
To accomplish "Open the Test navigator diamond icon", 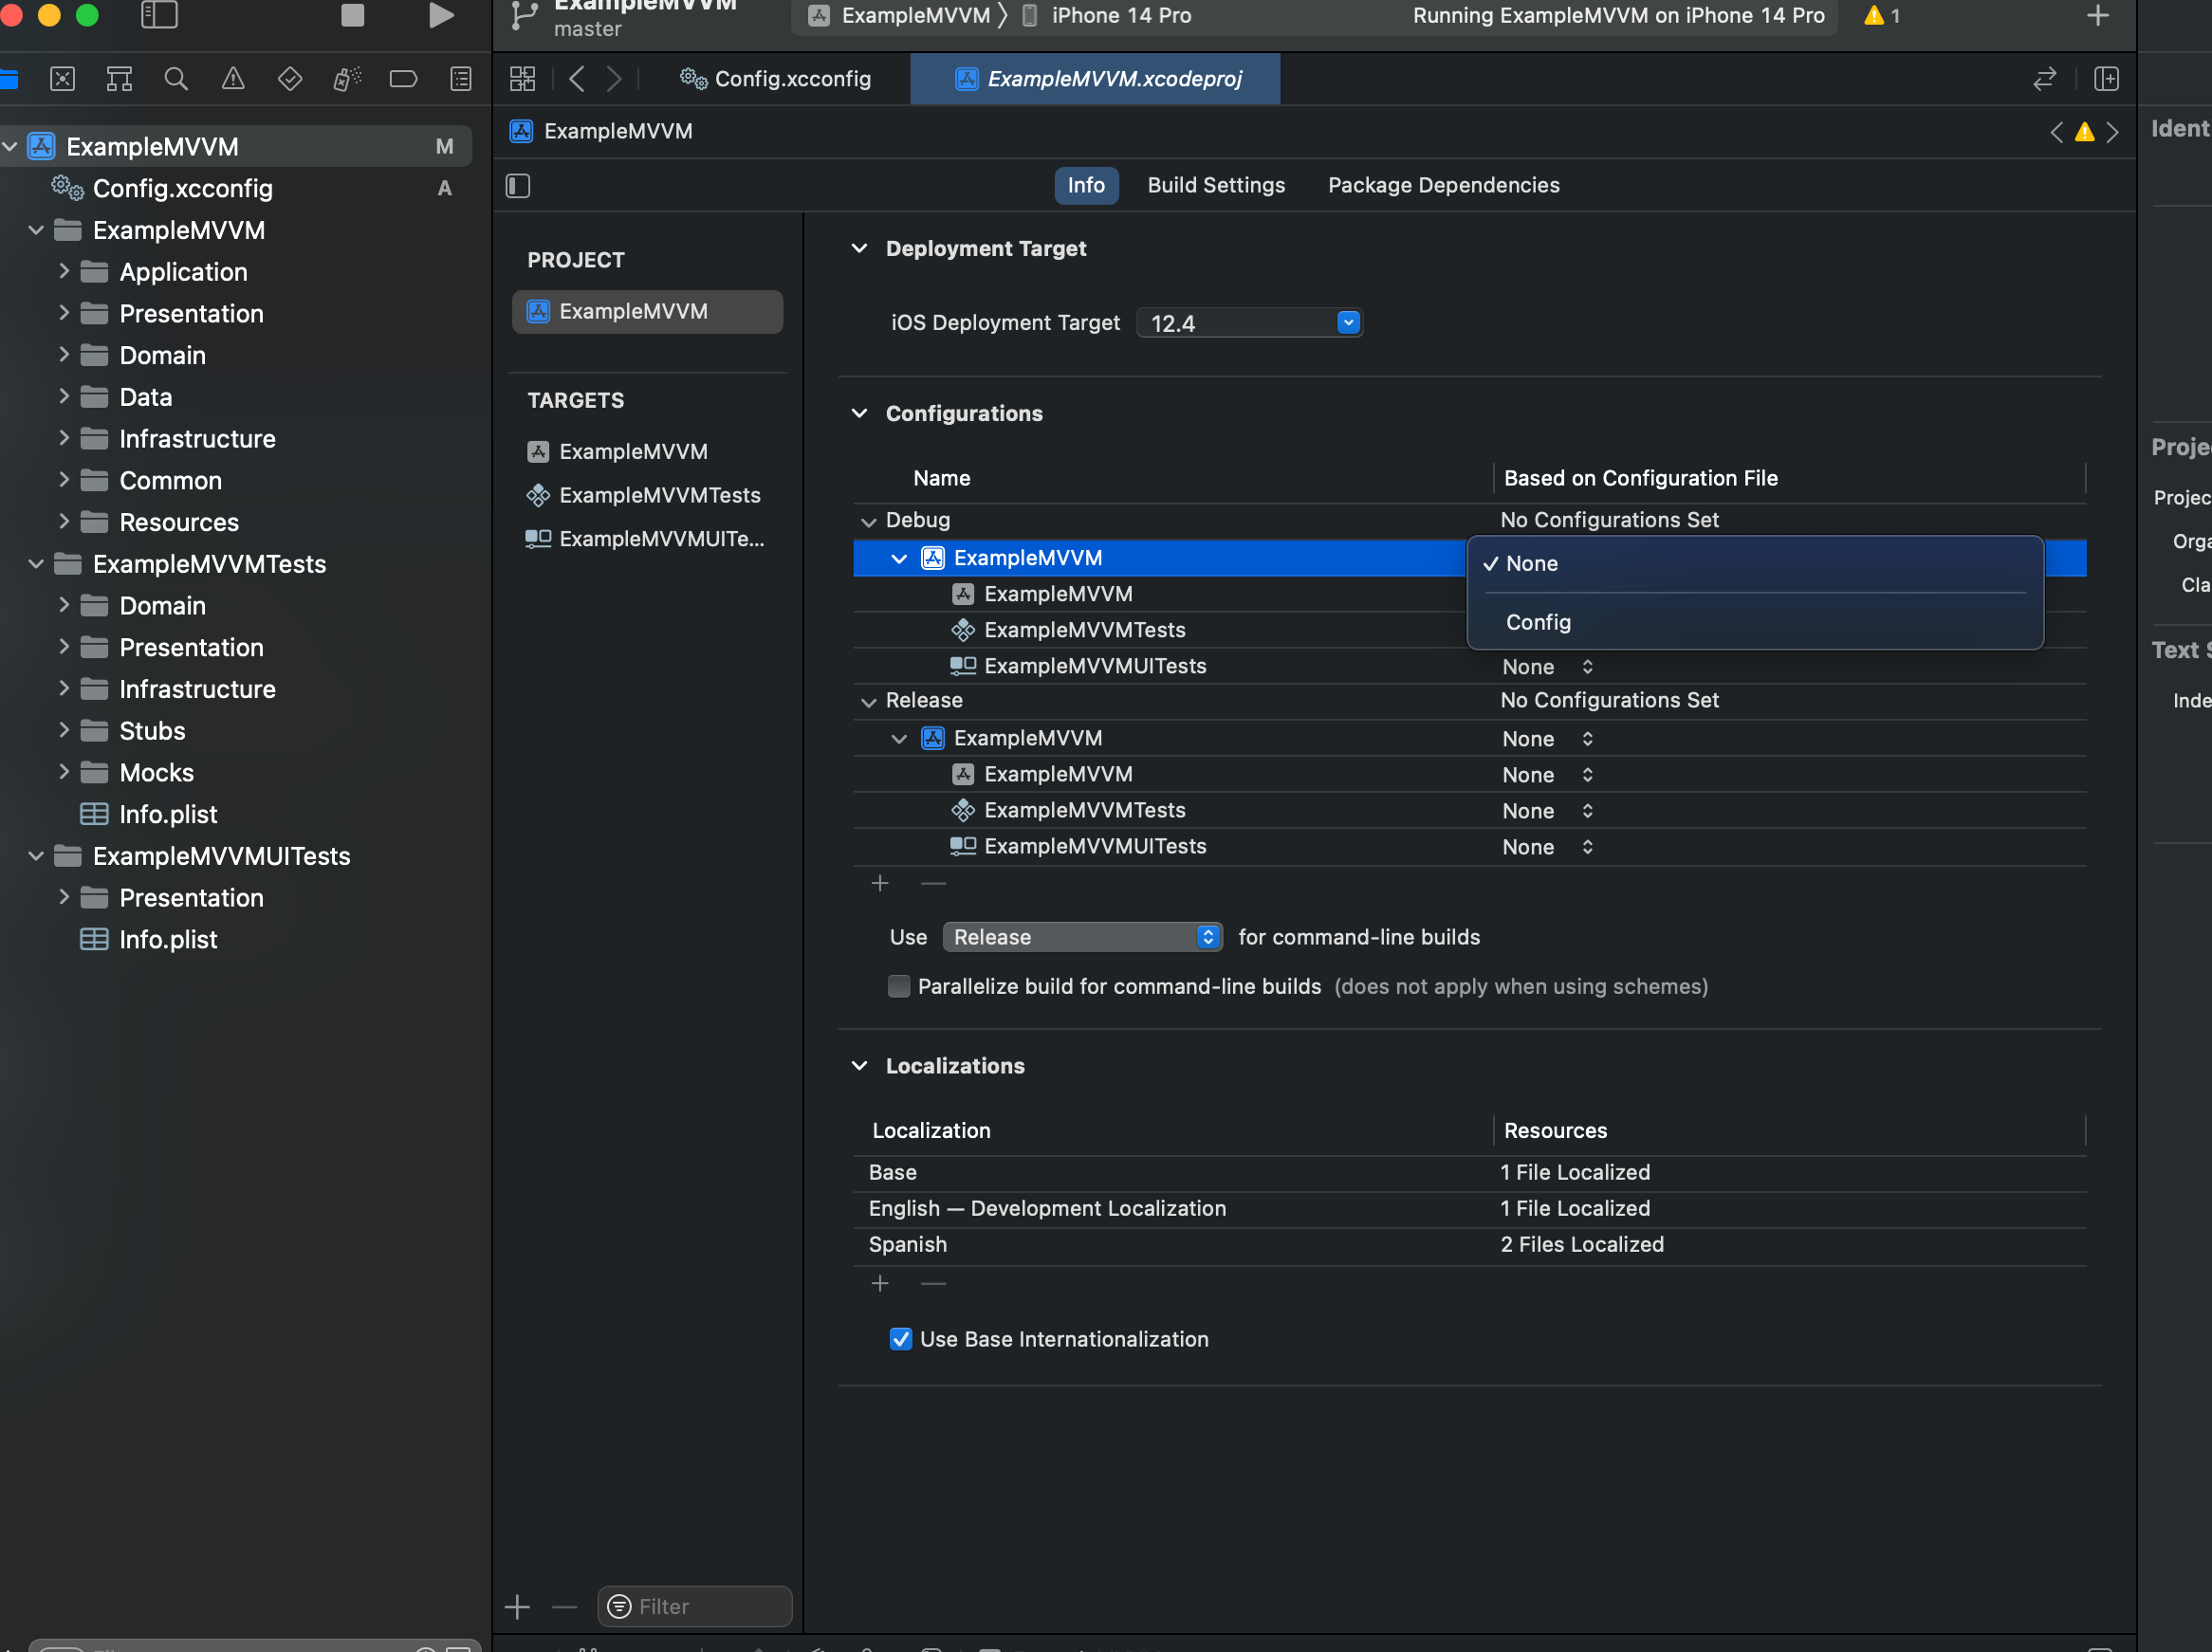I will coord(290,79).
